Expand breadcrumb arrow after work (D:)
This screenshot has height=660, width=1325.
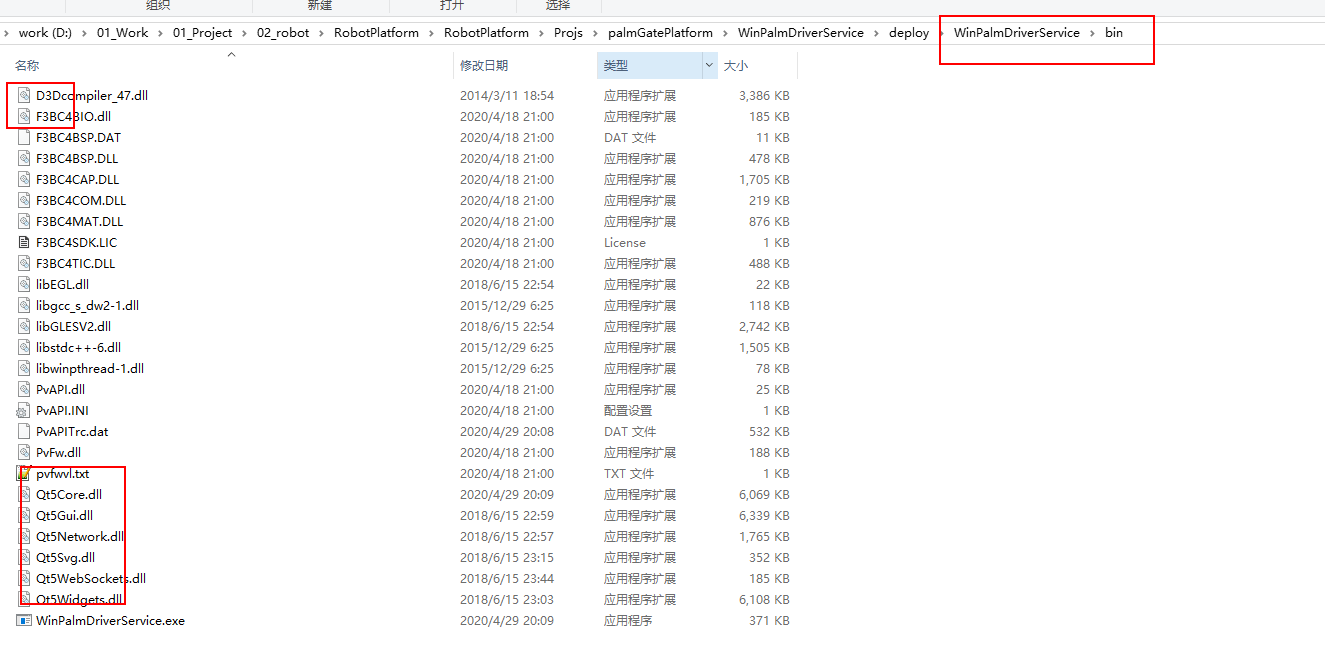(86, 33)
